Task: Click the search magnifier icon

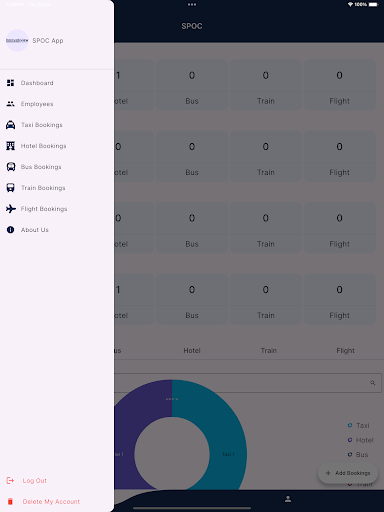Action: [373, 383]
